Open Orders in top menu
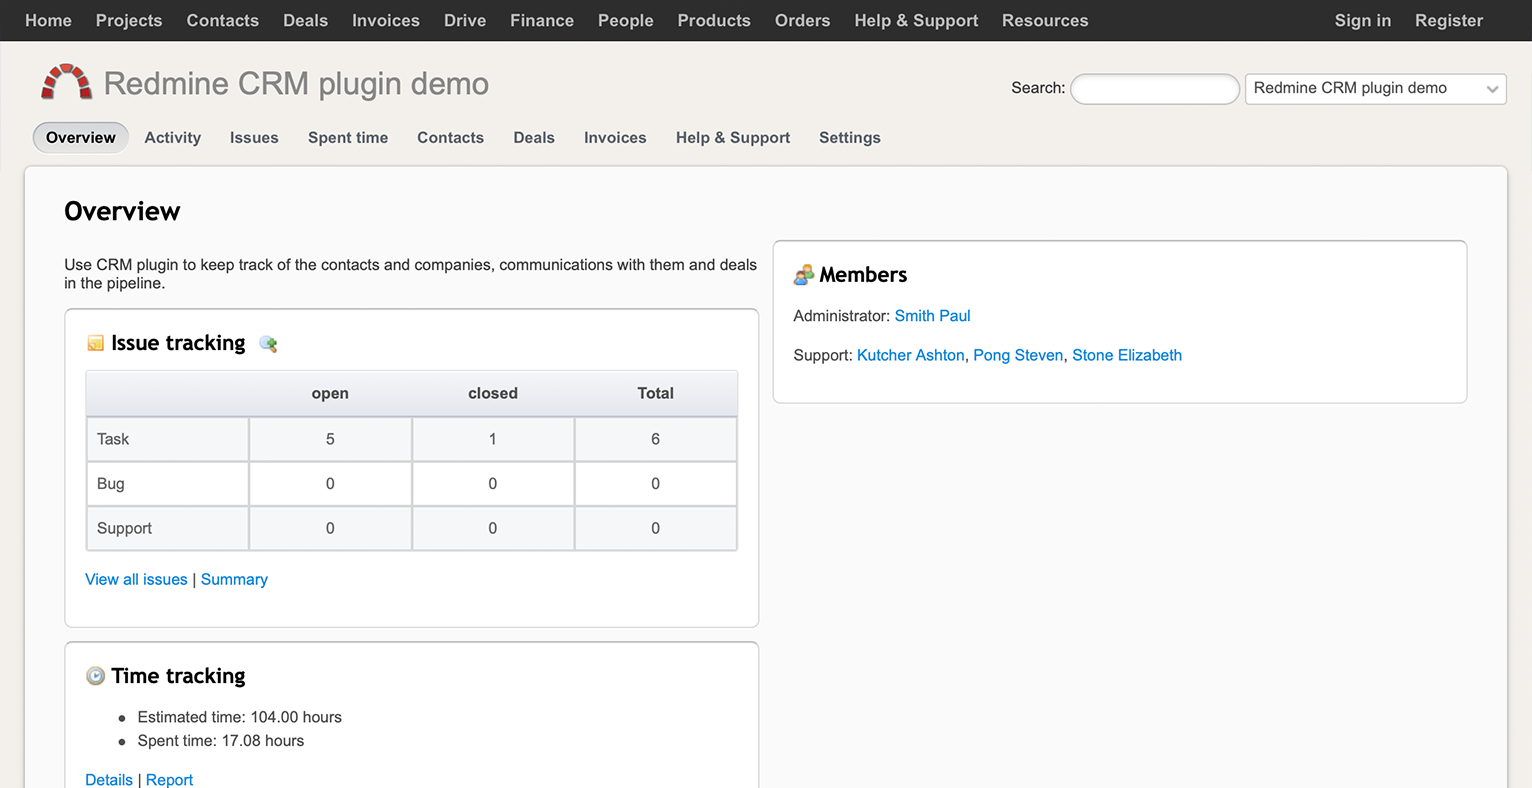Viewport: 1532px width, 788px height. (x=803, y=20)
